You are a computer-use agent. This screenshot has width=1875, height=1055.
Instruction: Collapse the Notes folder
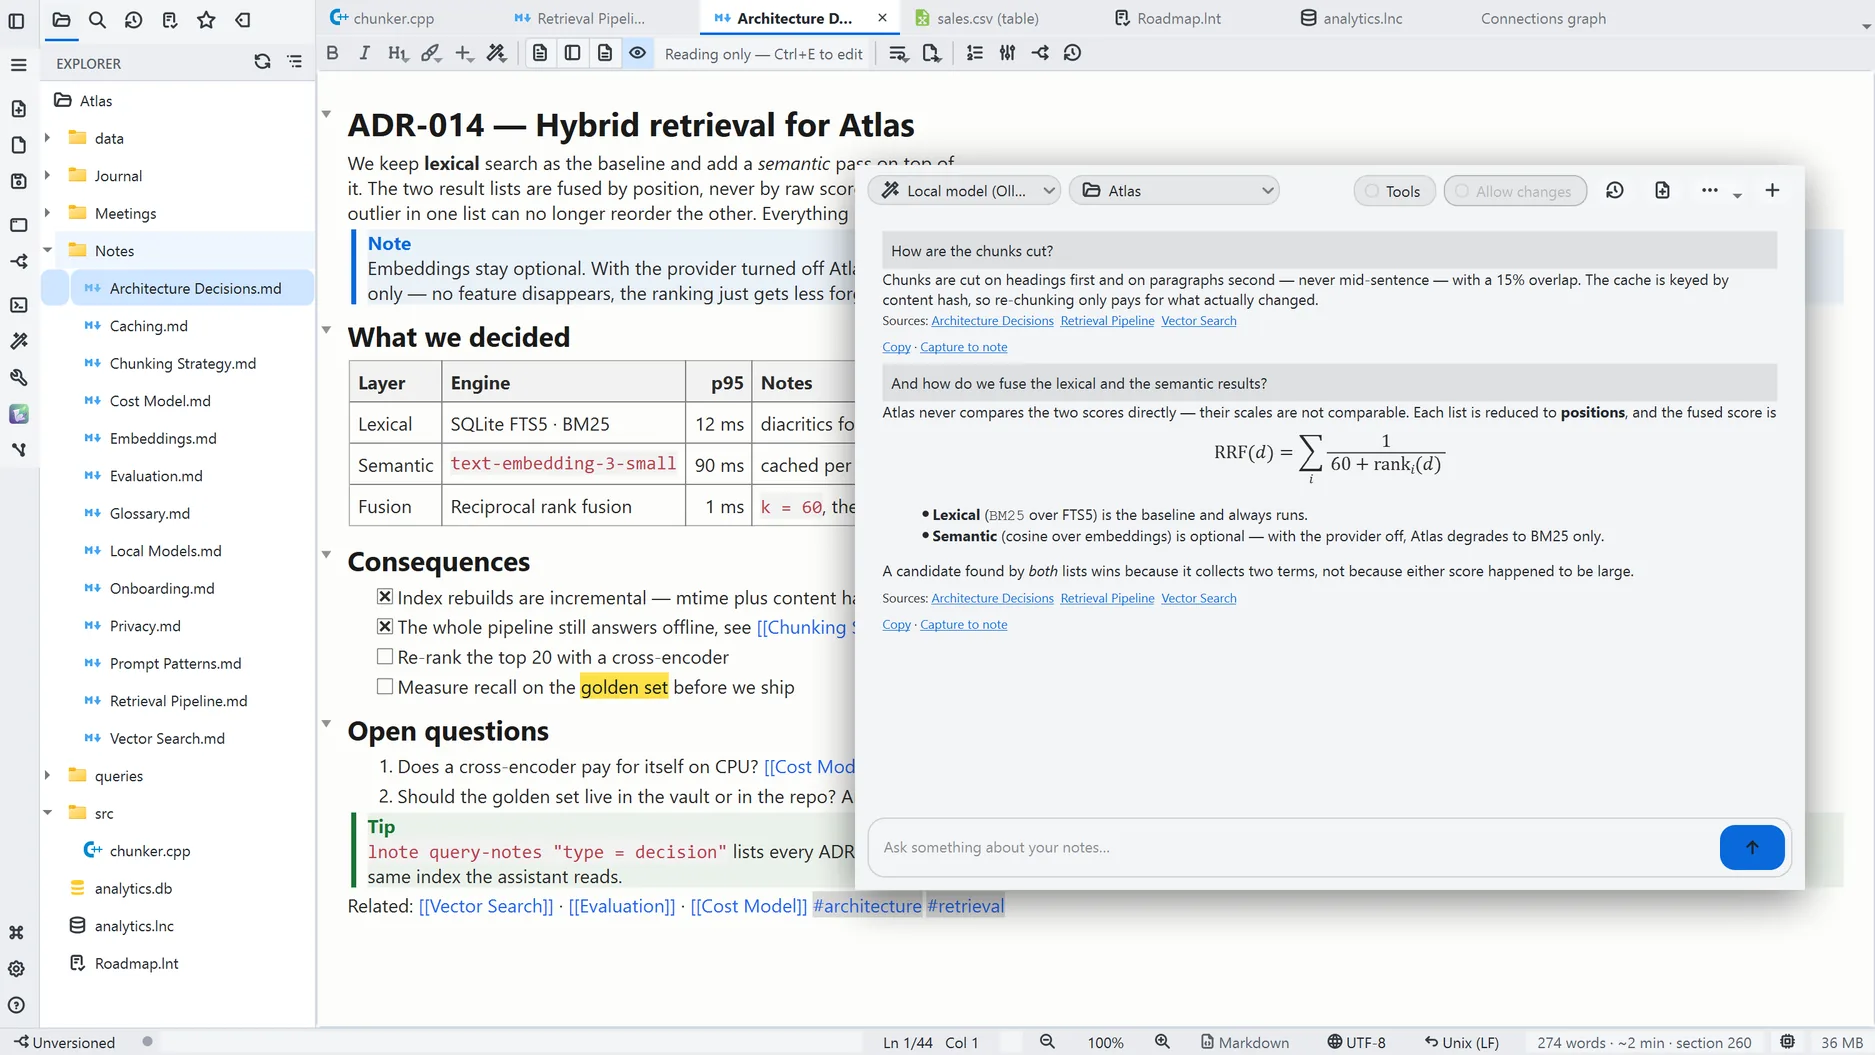(47, 250)
